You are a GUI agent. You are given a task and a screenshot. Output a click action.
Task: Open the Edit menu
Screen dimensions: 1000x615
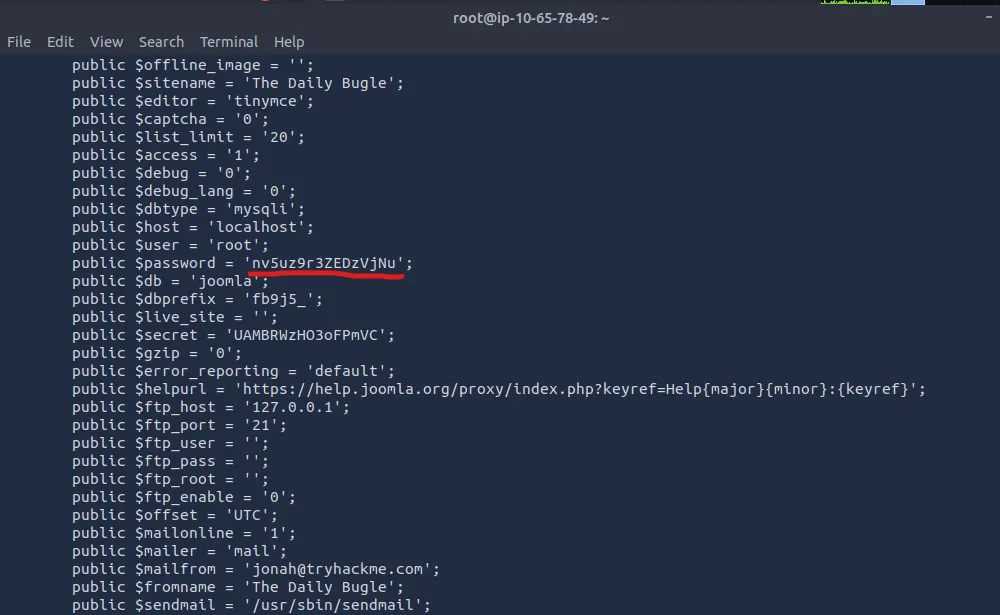[60, 42]
